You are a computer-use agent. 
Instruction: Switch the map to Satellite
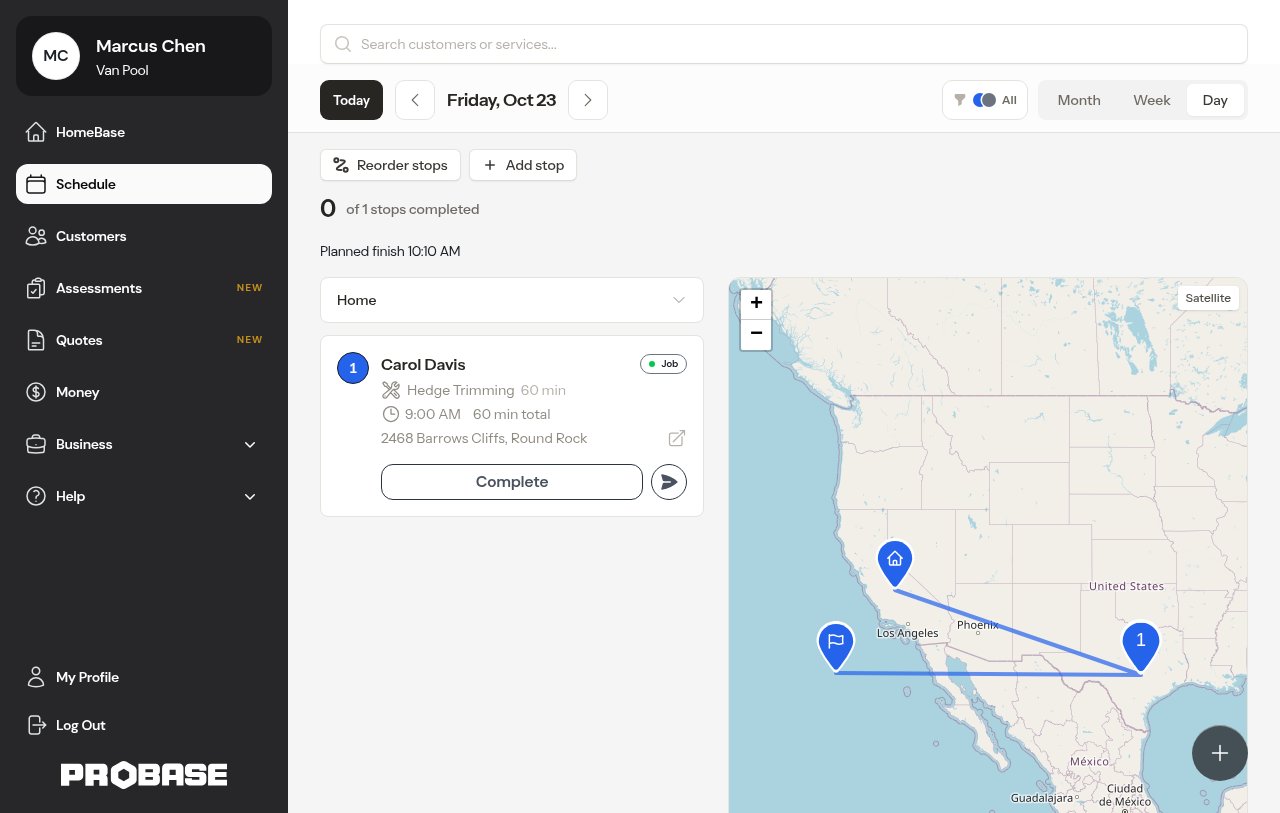1208,298
